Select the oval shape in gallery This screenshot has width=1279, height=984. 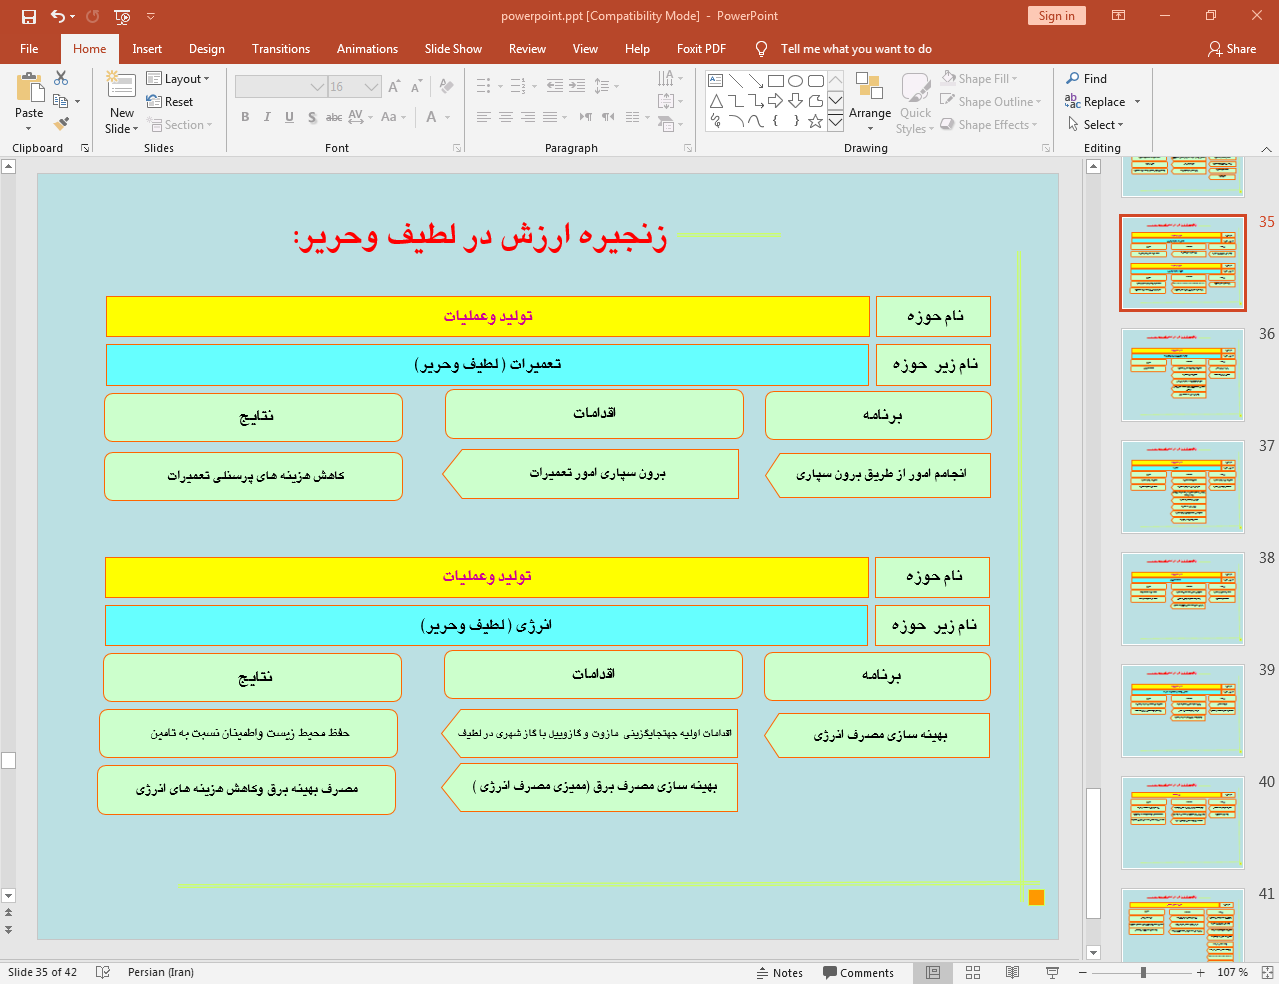click(795, 81)
